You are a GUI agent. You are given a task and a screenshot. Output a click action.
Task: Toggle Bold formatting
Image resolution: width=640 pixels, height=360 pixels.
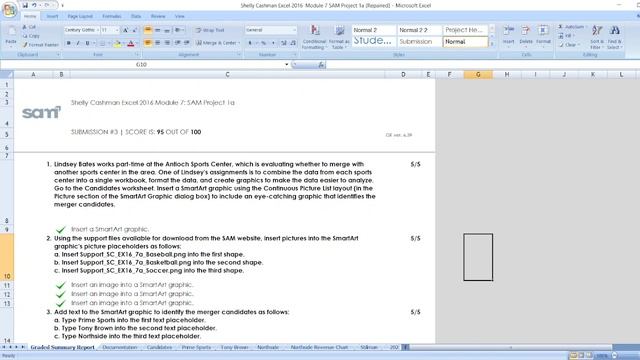point(69,43)
